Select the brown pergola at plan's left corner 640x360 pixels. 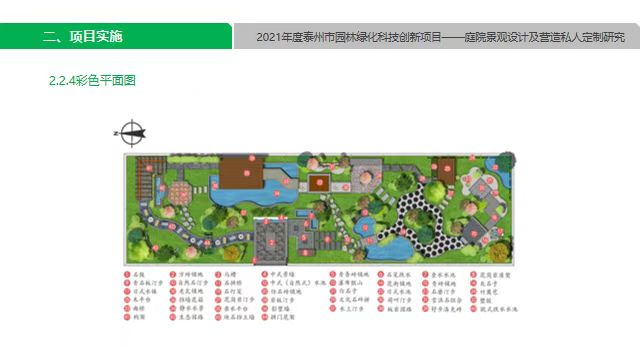[x=151, y=177]
